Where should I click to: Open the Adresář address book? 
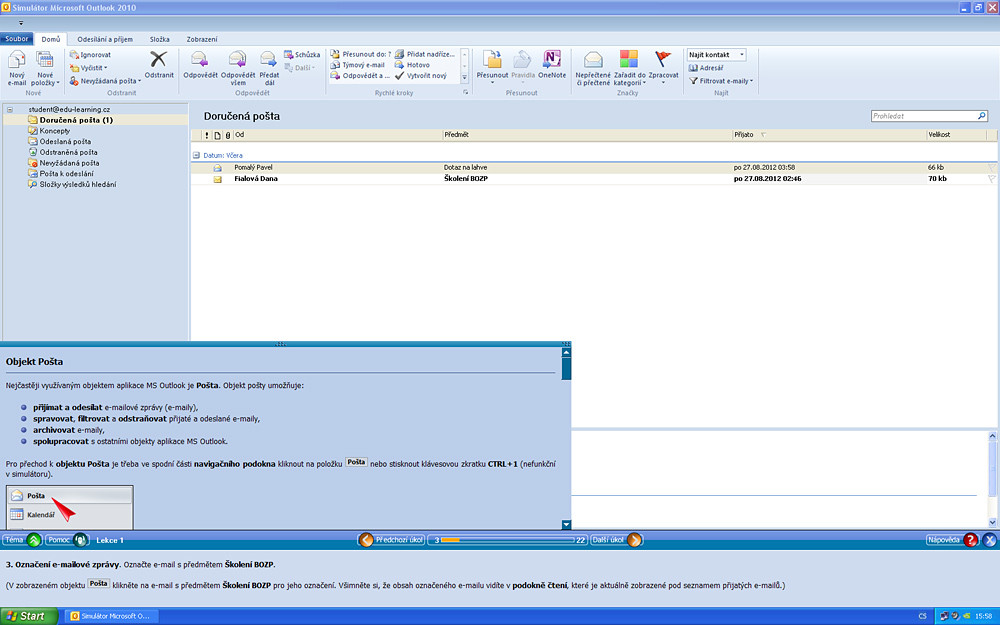pos(706,68)
